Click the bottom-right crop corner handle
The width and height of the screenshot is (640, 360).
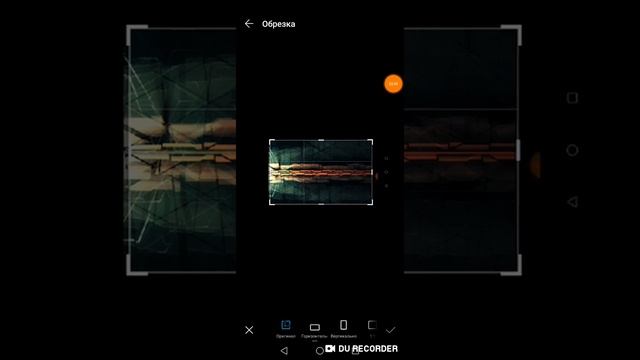371,202
